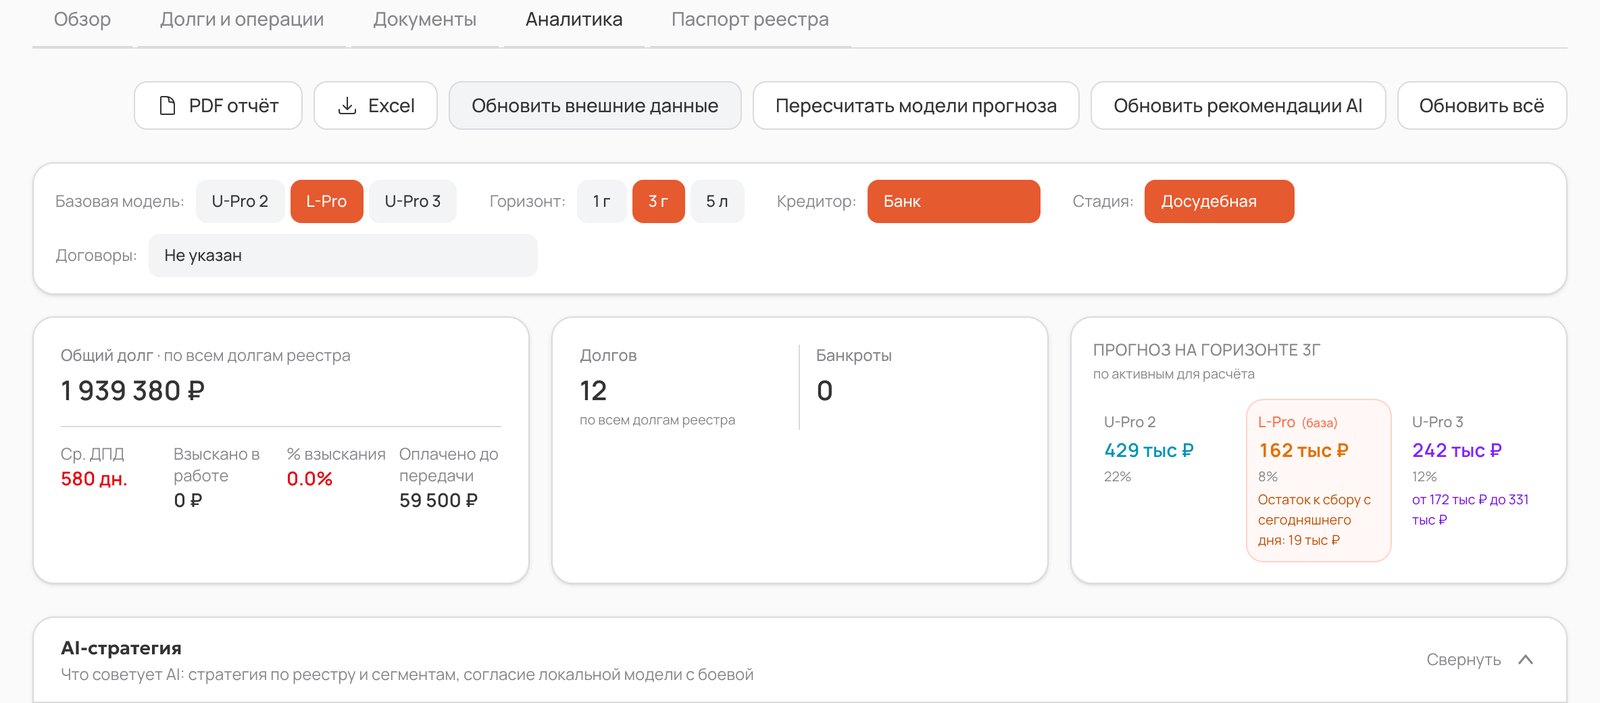Open the Паспорт реестра tab
1600x703 pixels.
pos(750,20)
